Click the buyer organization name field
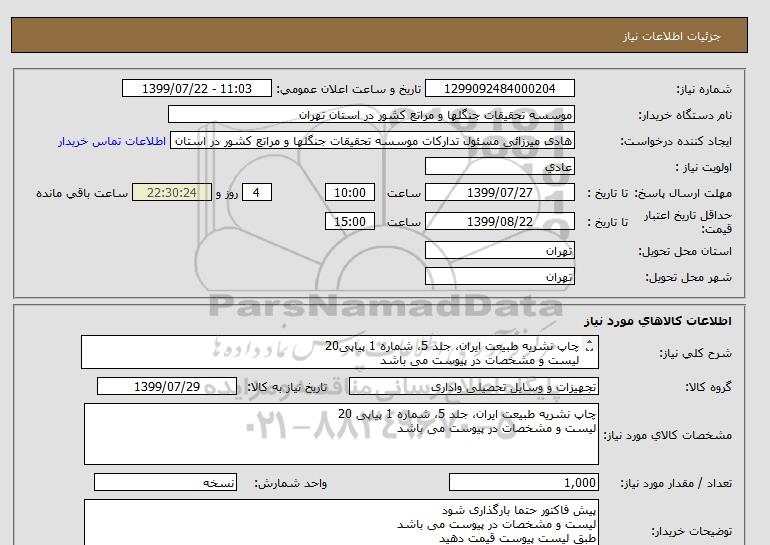770x545 pixels. coord(371,114)
